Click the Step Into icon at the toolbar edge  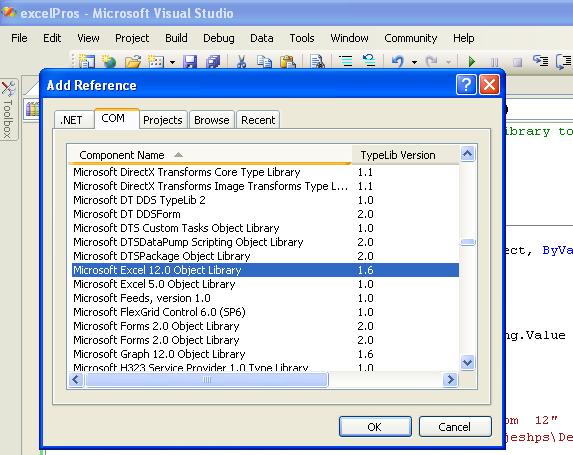pos(564,61)
